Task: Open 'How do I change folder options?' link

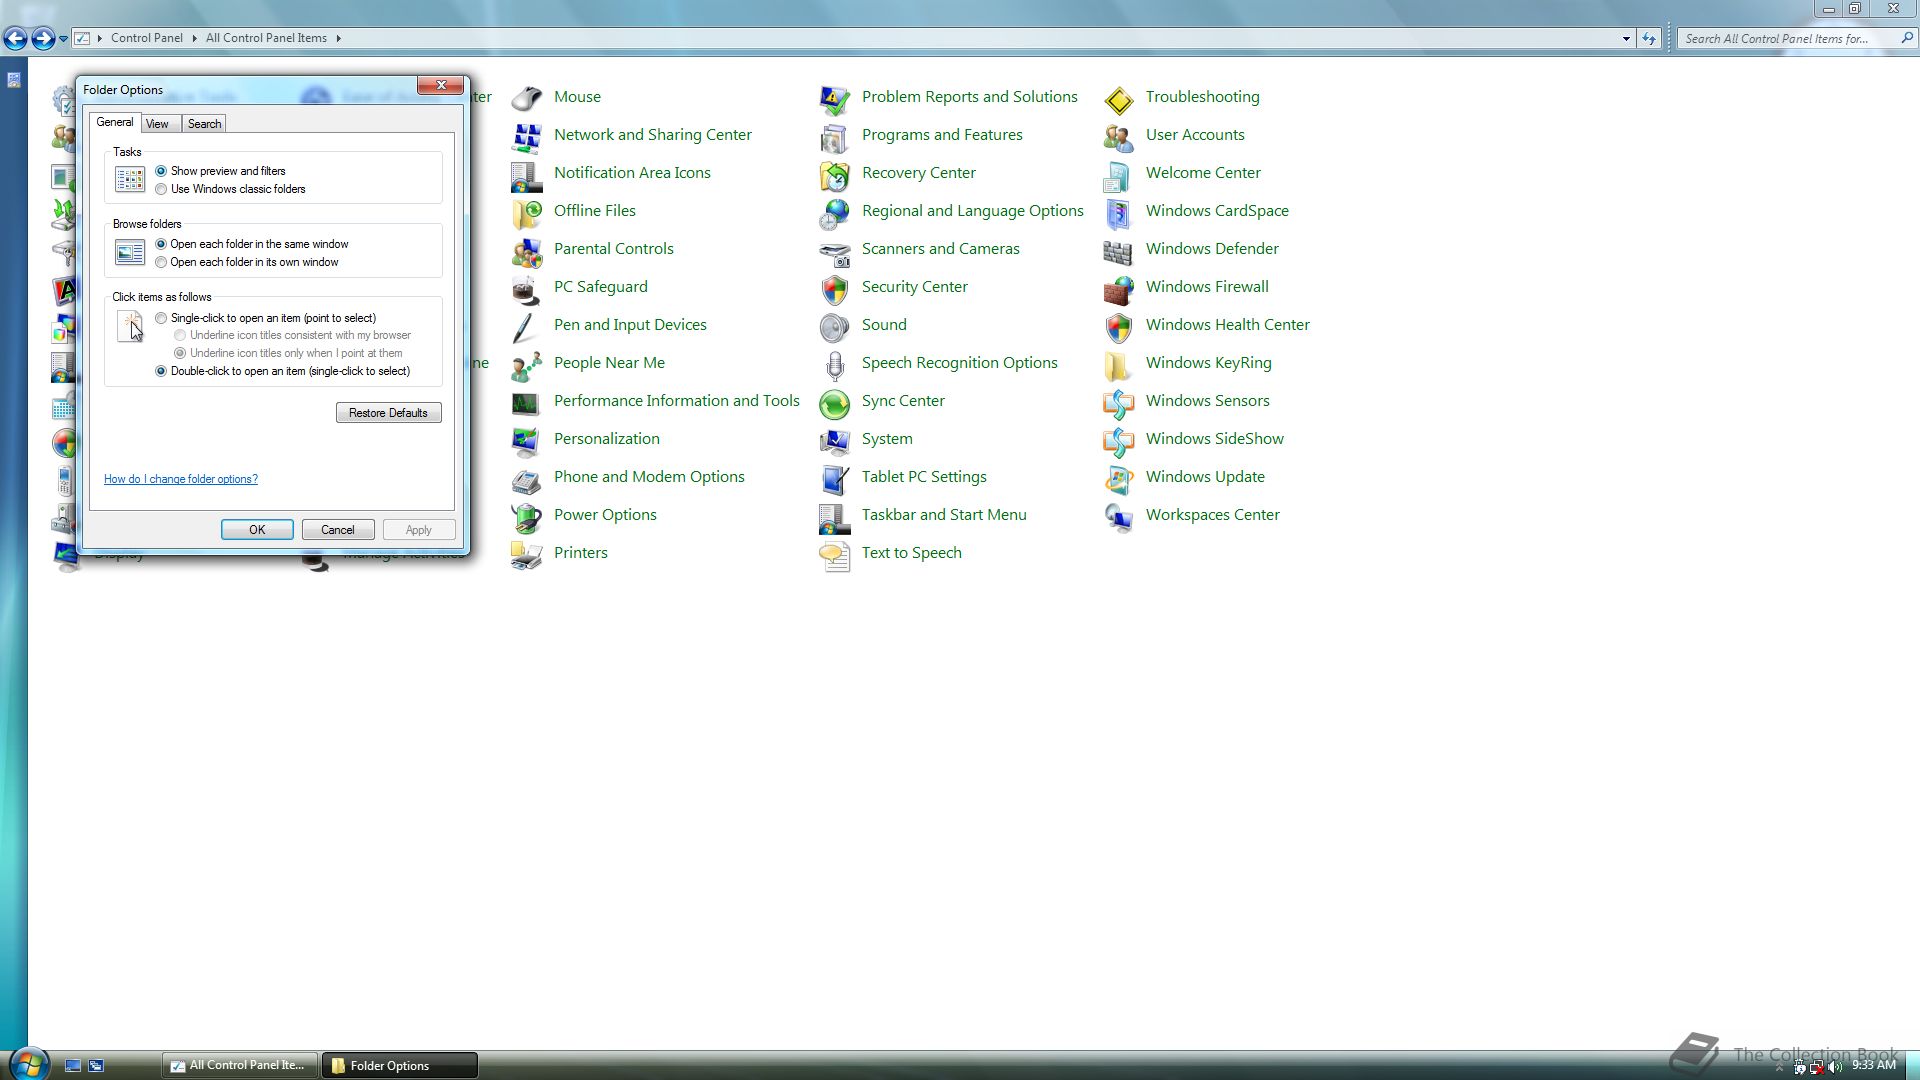Action: 181,479
